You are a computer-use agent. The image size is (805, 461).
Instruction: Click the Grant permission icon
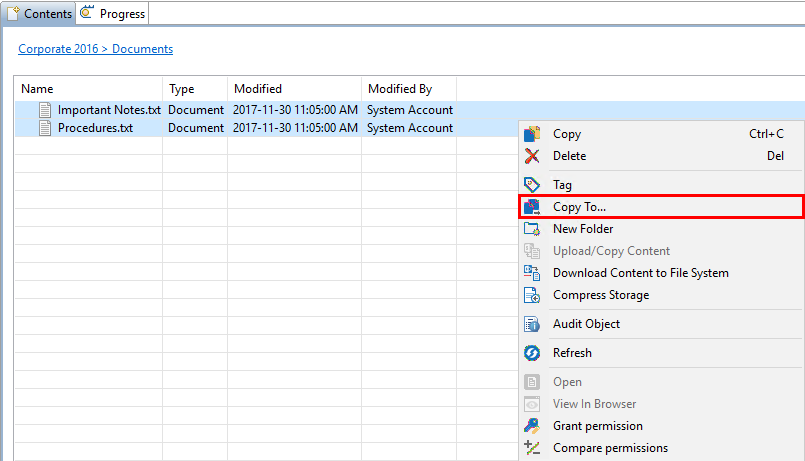coord(532,426)
